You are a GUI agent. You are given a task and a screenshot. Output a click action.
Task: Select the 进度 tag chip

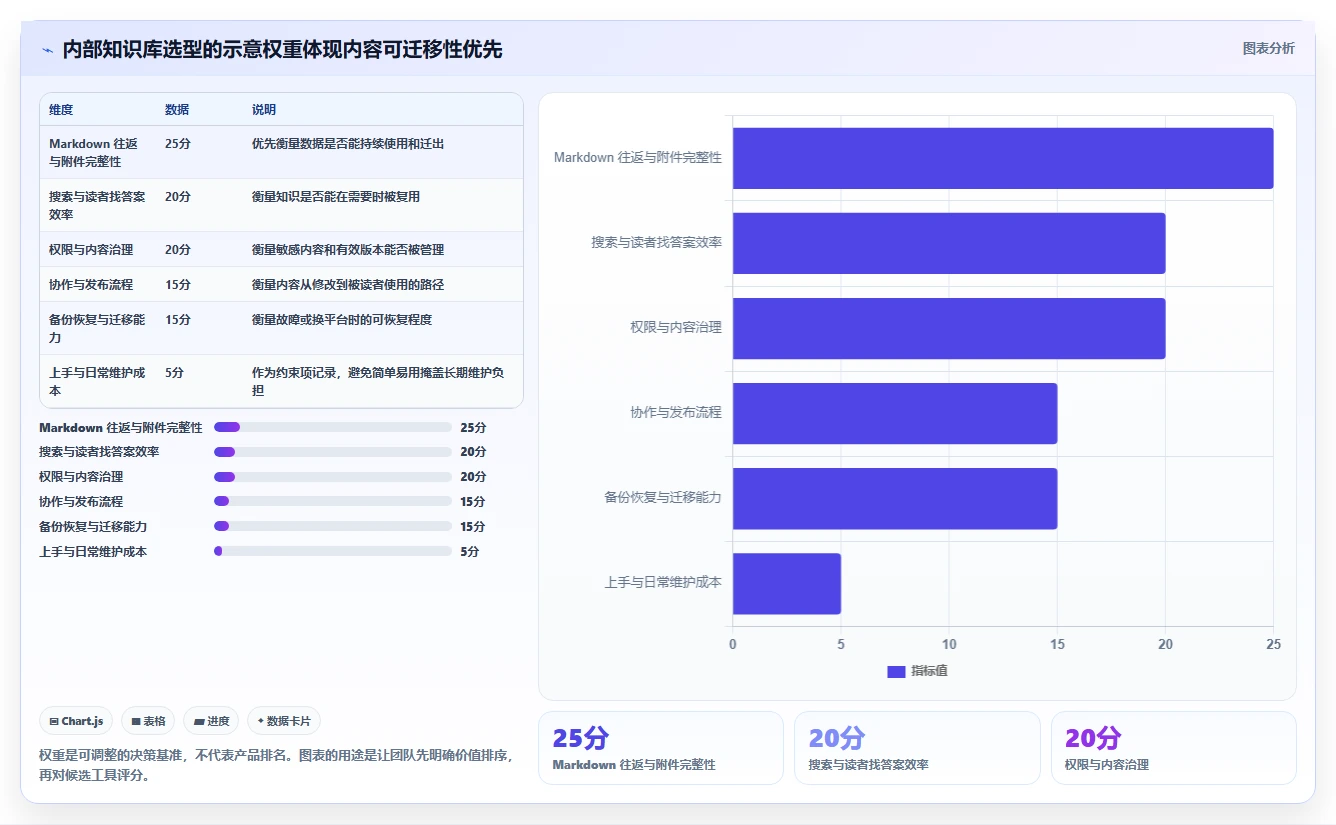point(211,721)
